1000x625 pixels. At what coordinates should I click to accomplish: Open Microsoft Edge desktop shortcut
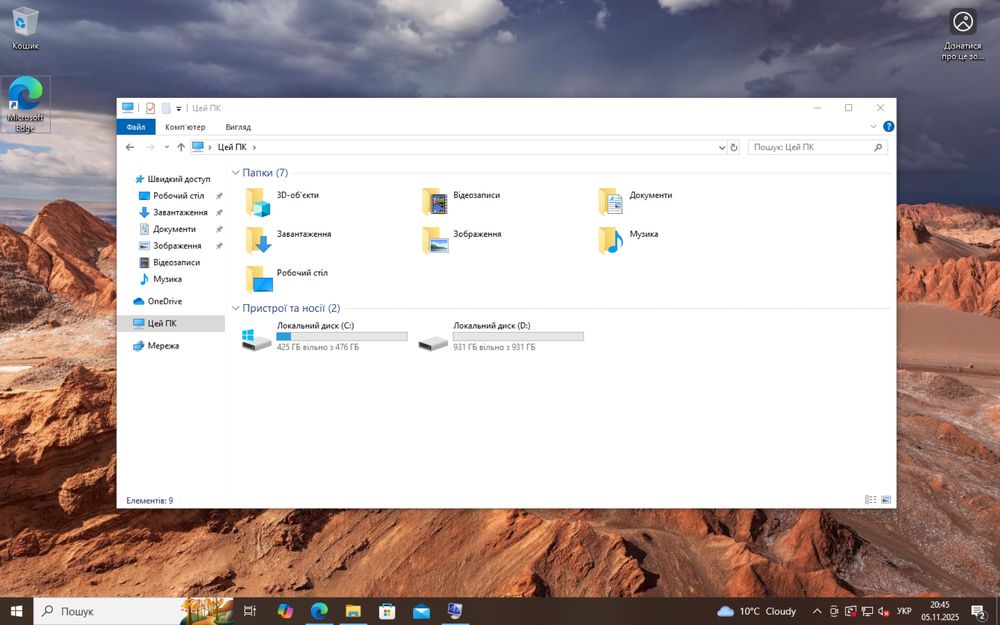coord(26,105)
